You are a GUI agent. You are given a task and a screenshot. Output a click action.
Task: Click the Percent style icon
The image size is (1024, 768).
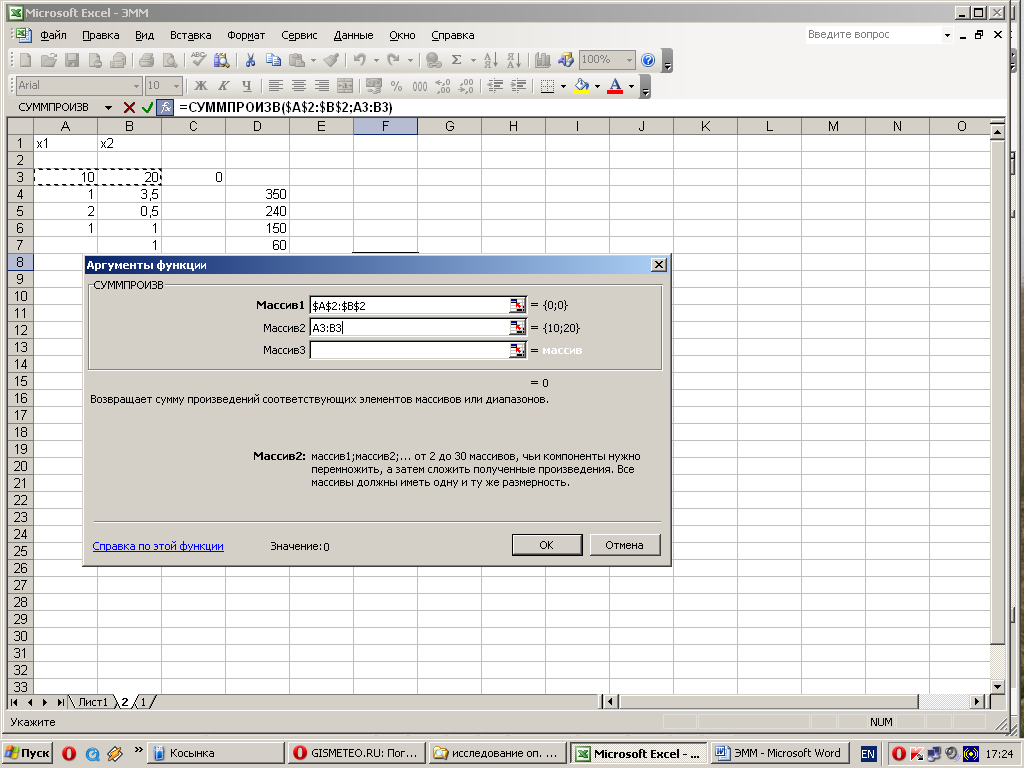(x=396, y=86)
